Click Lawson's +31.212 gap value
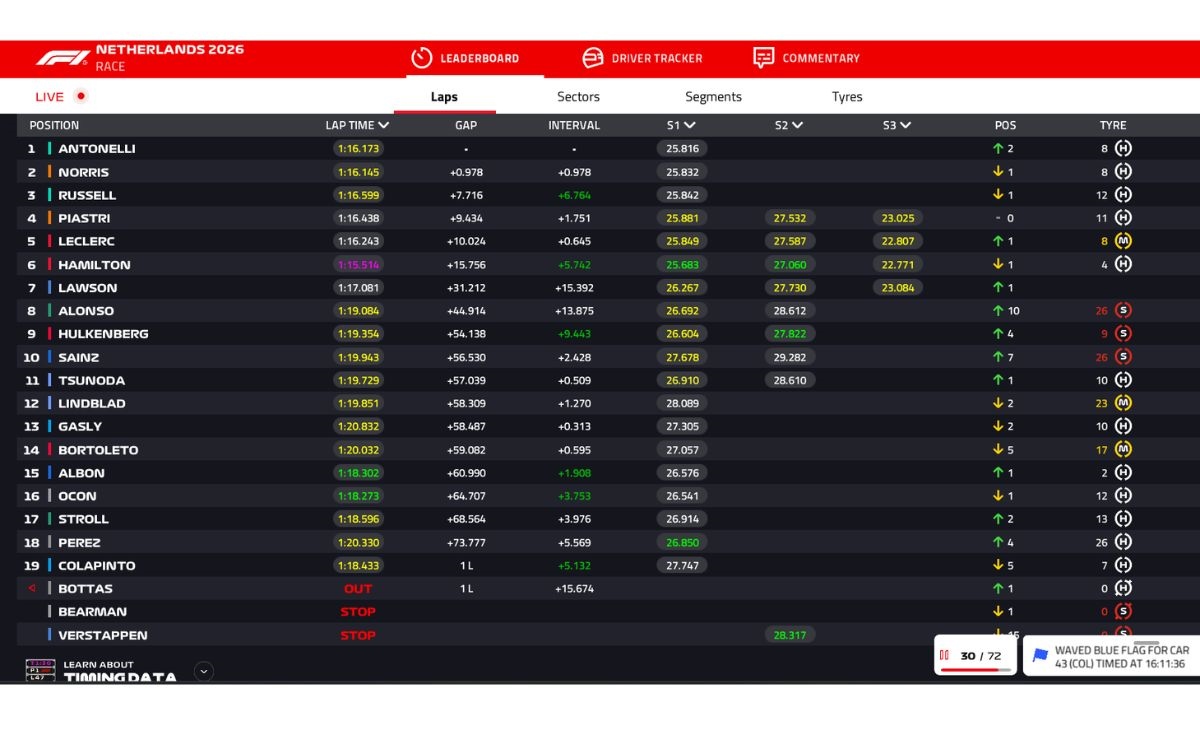This screenshot has height=729, width=1200. pos(466,288)
